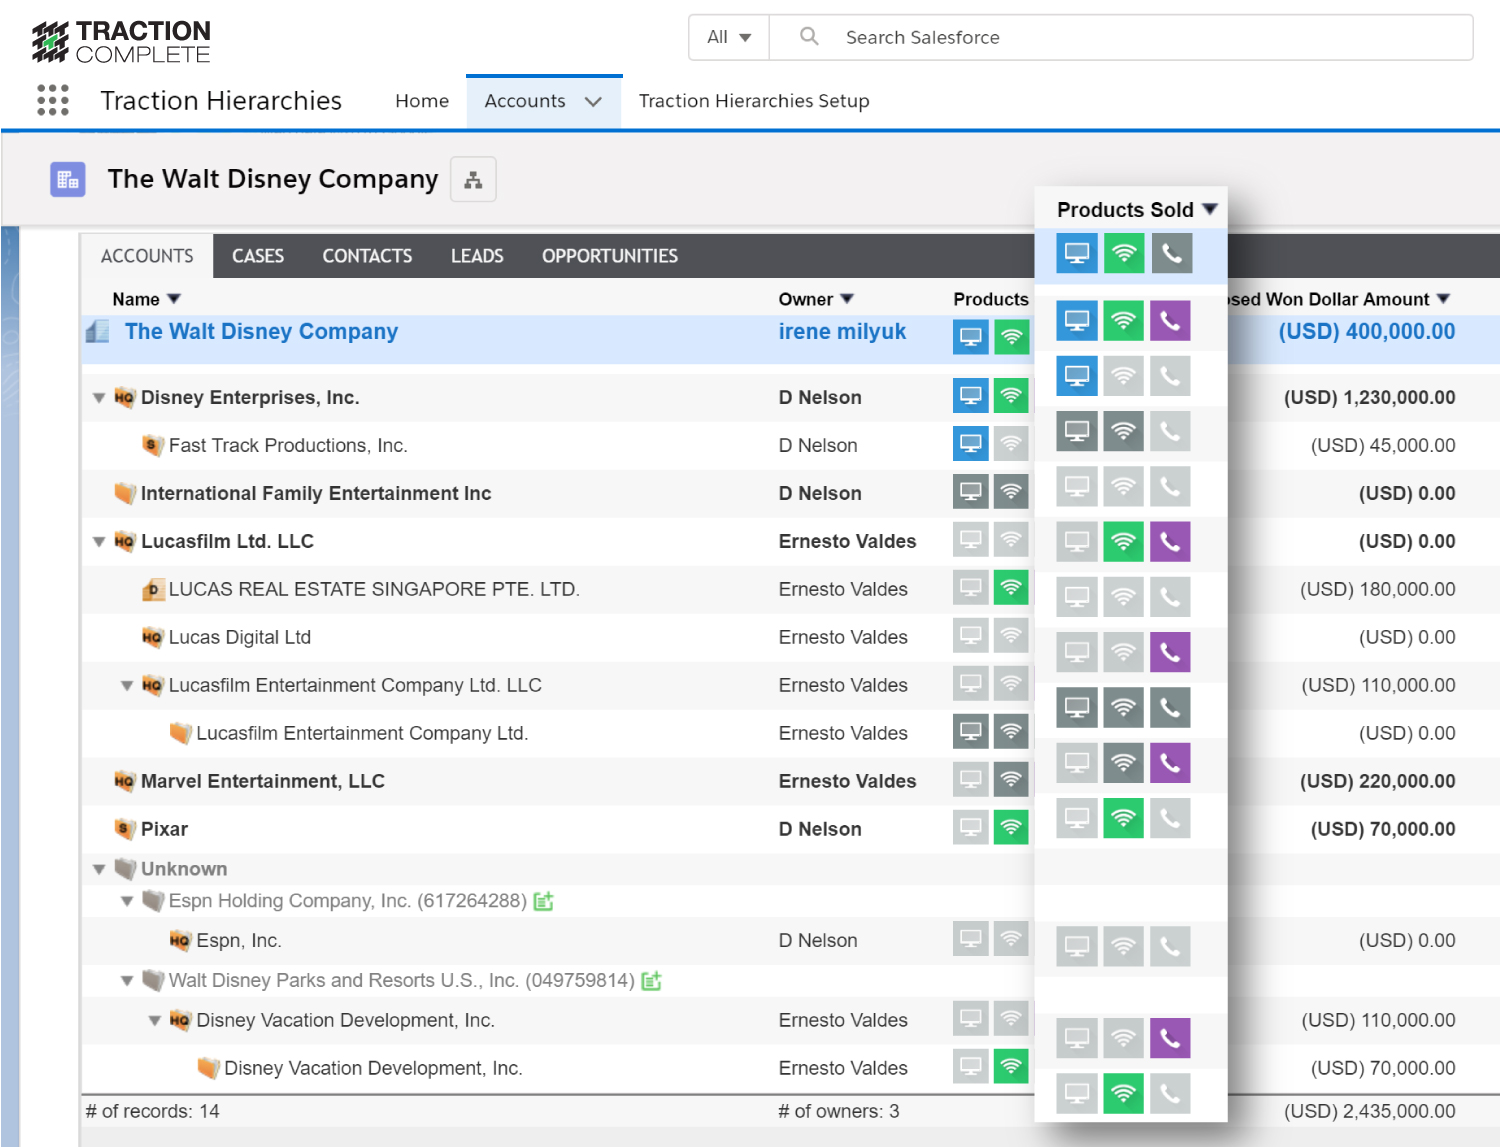Click the account building icon next to title
Screen dimensions: 1500x1147
[x=68, y=180]
